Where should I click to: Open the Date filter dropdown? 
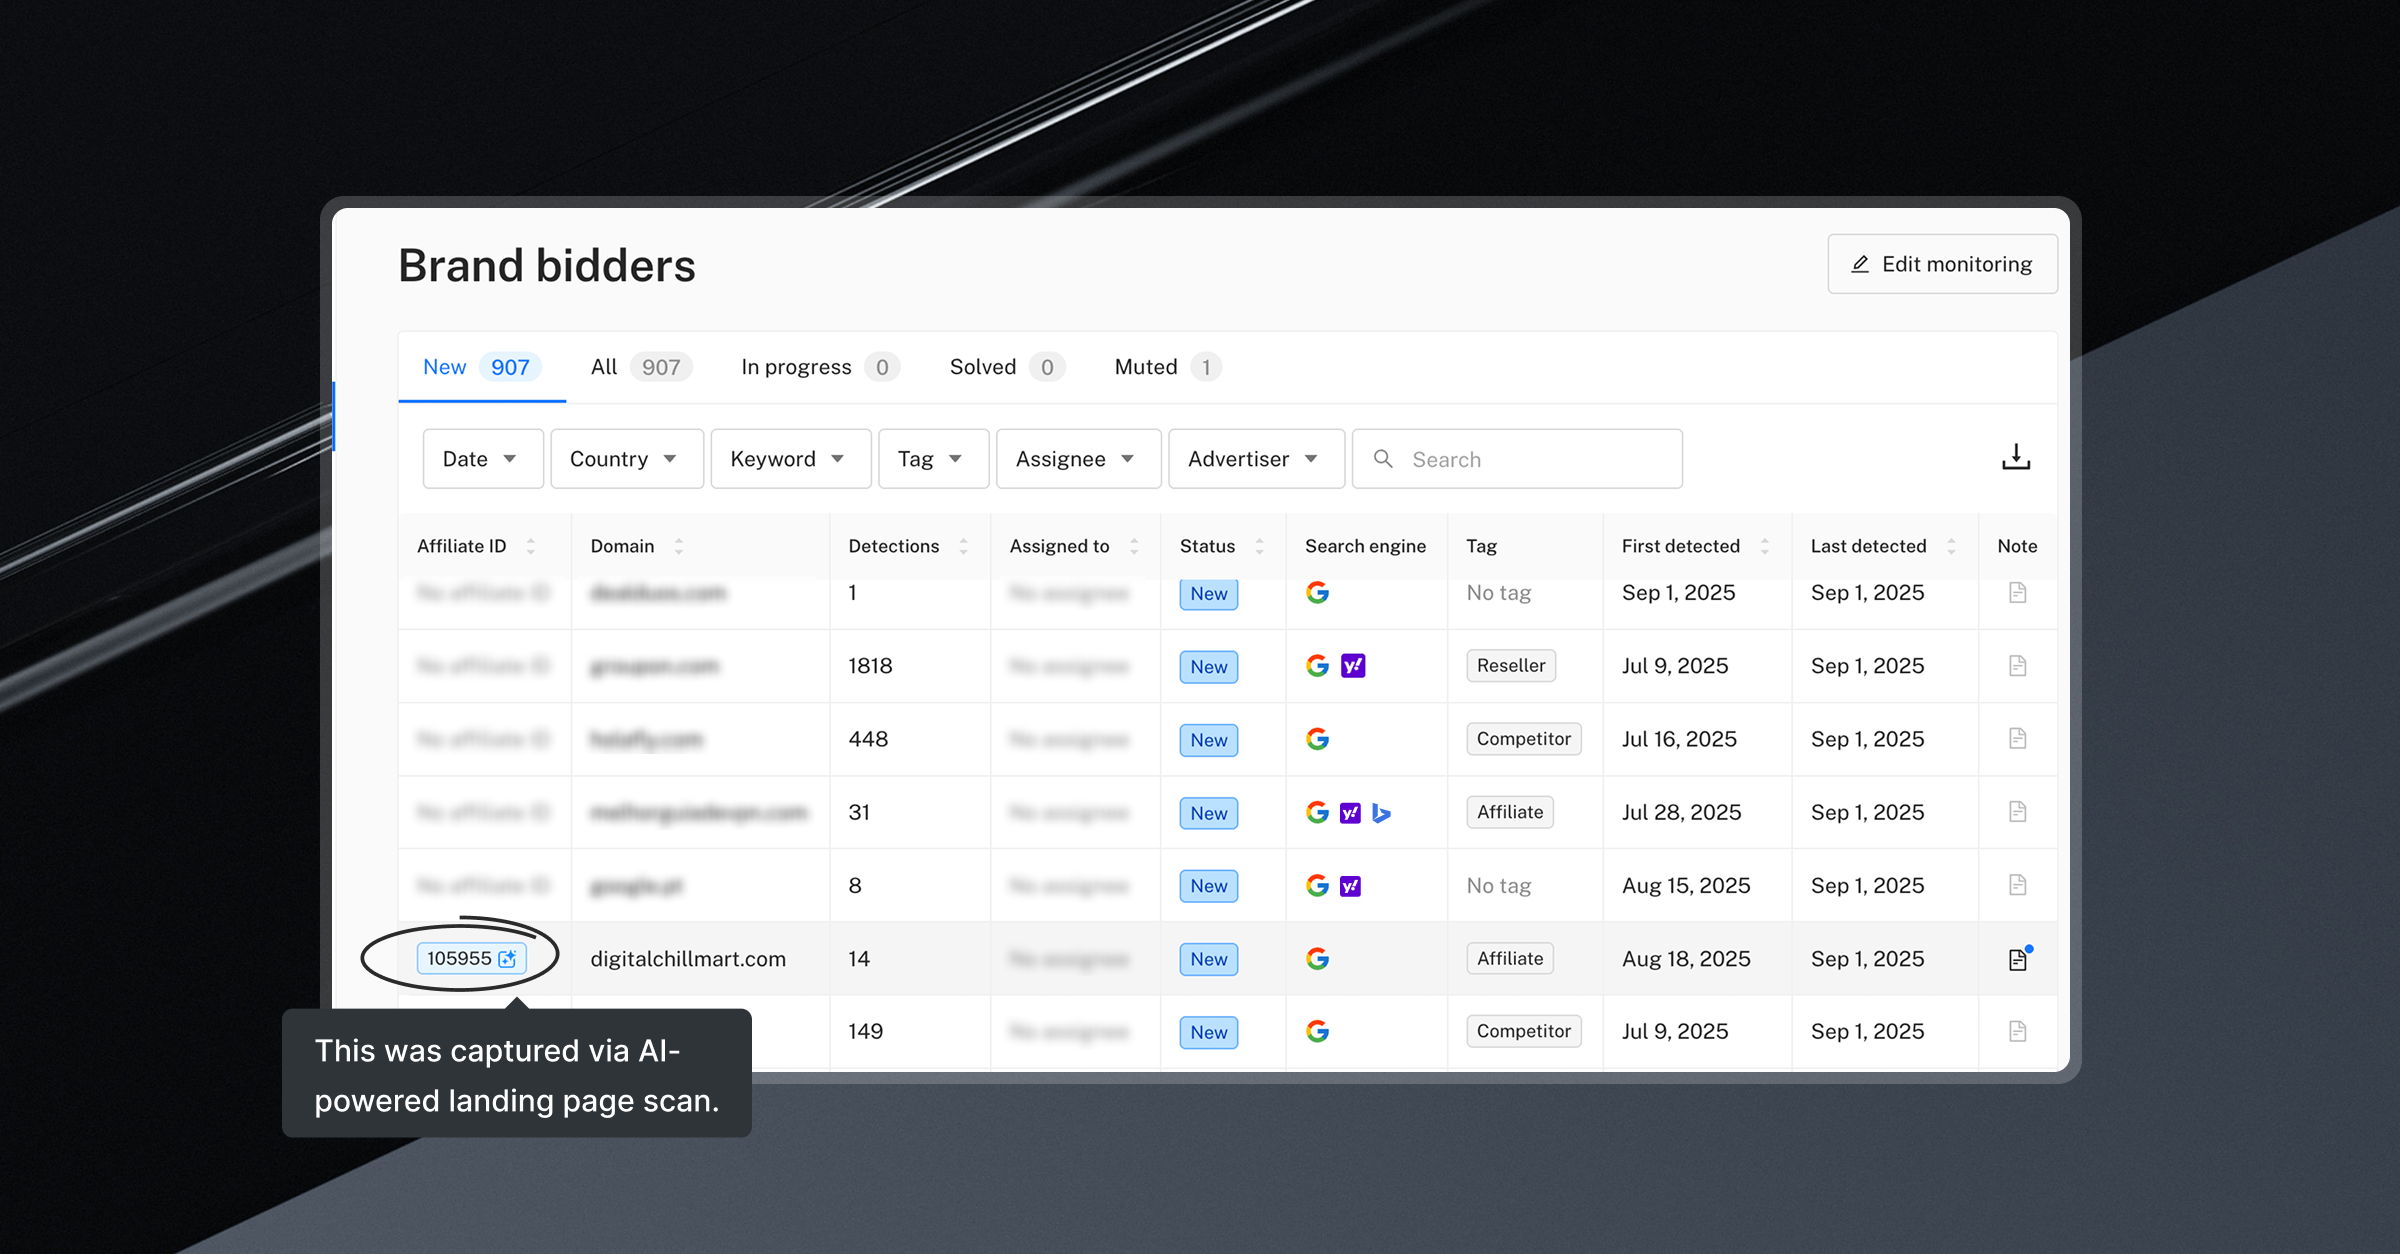point(482,459)
